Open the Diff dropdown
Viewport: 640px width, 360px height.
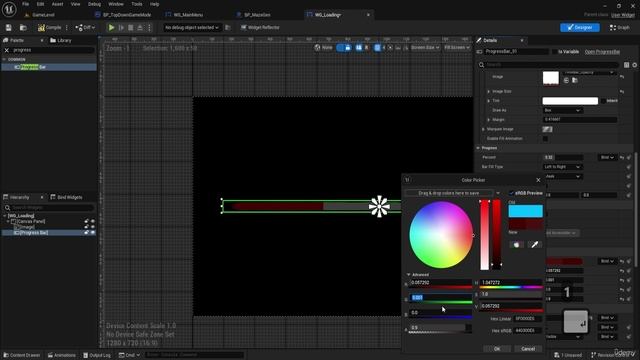click(x=85, y=27)
